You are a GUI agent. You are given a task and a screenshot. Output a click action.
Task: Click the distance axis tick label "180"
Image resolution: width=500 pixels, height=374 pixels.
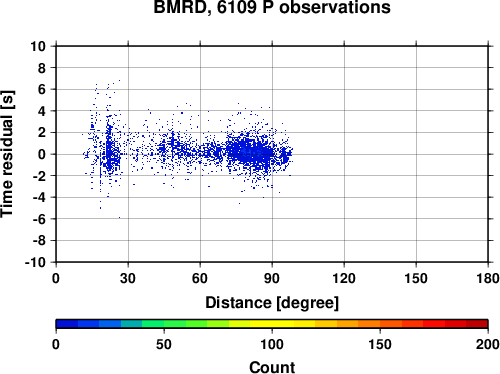point(488,278)
